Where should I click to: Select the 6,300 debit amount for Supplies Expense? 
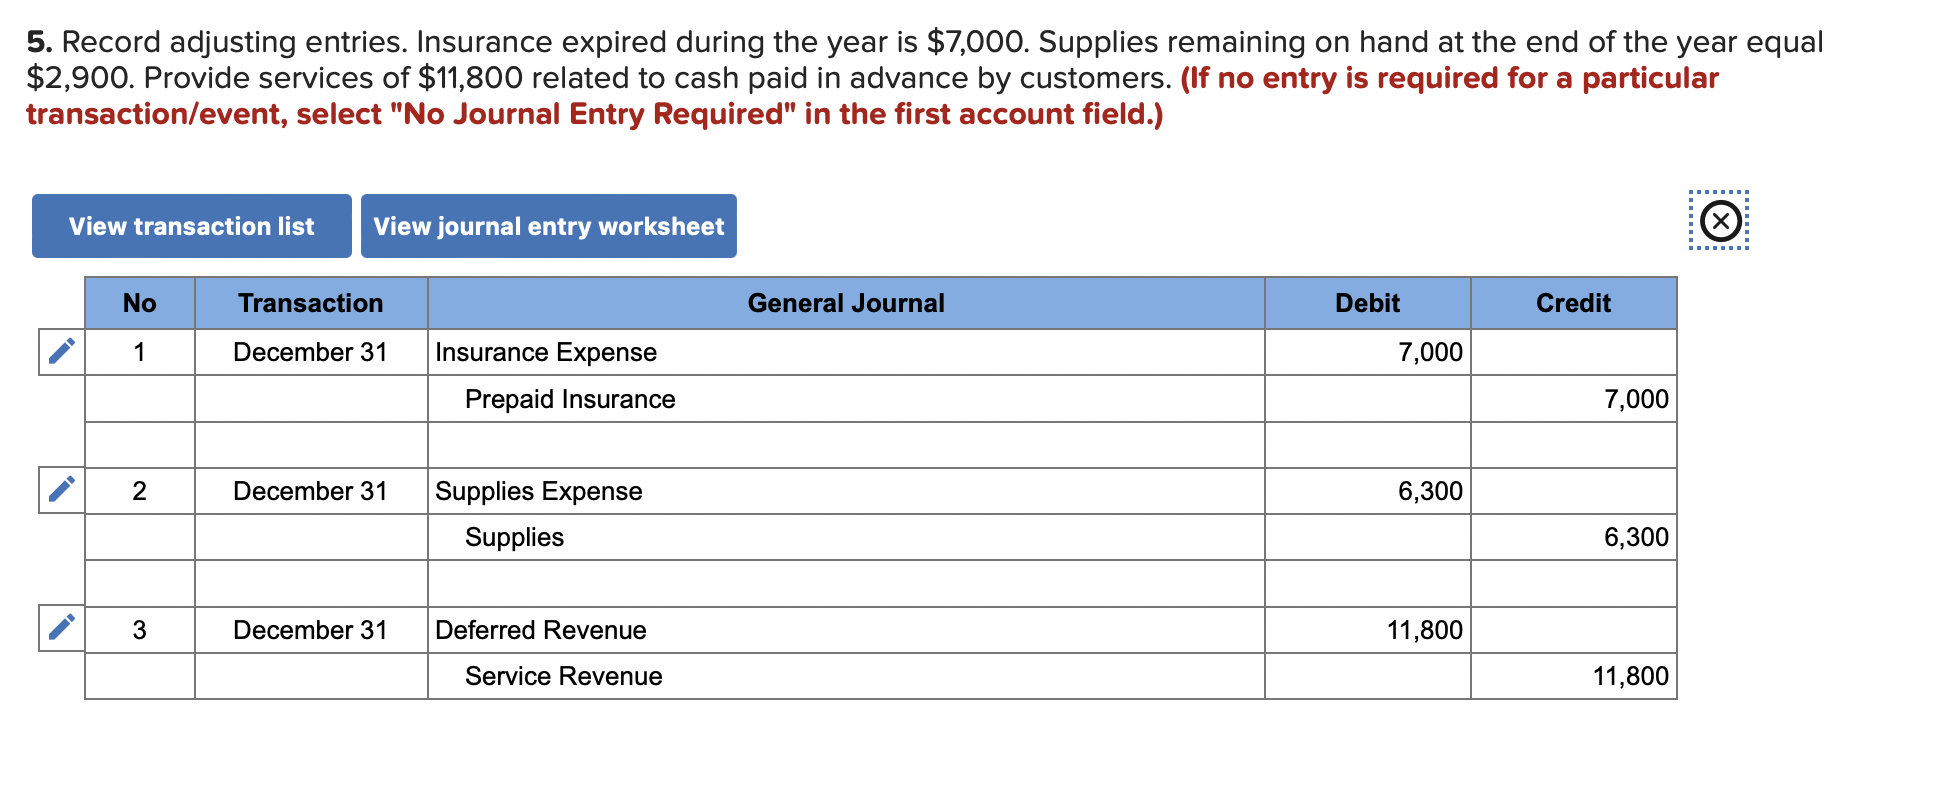[1432, 491]
